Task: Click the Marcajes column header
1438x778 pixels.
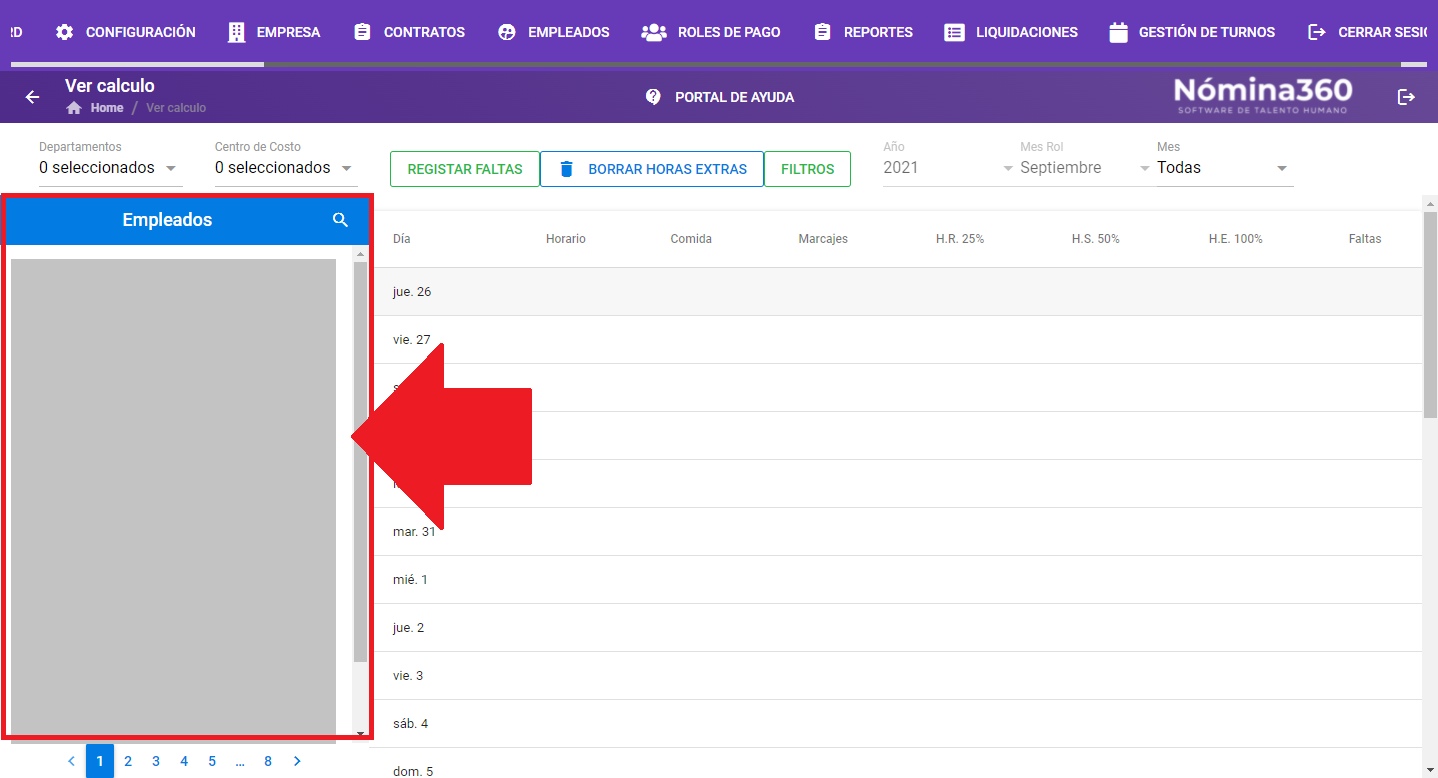Action: 823,239
